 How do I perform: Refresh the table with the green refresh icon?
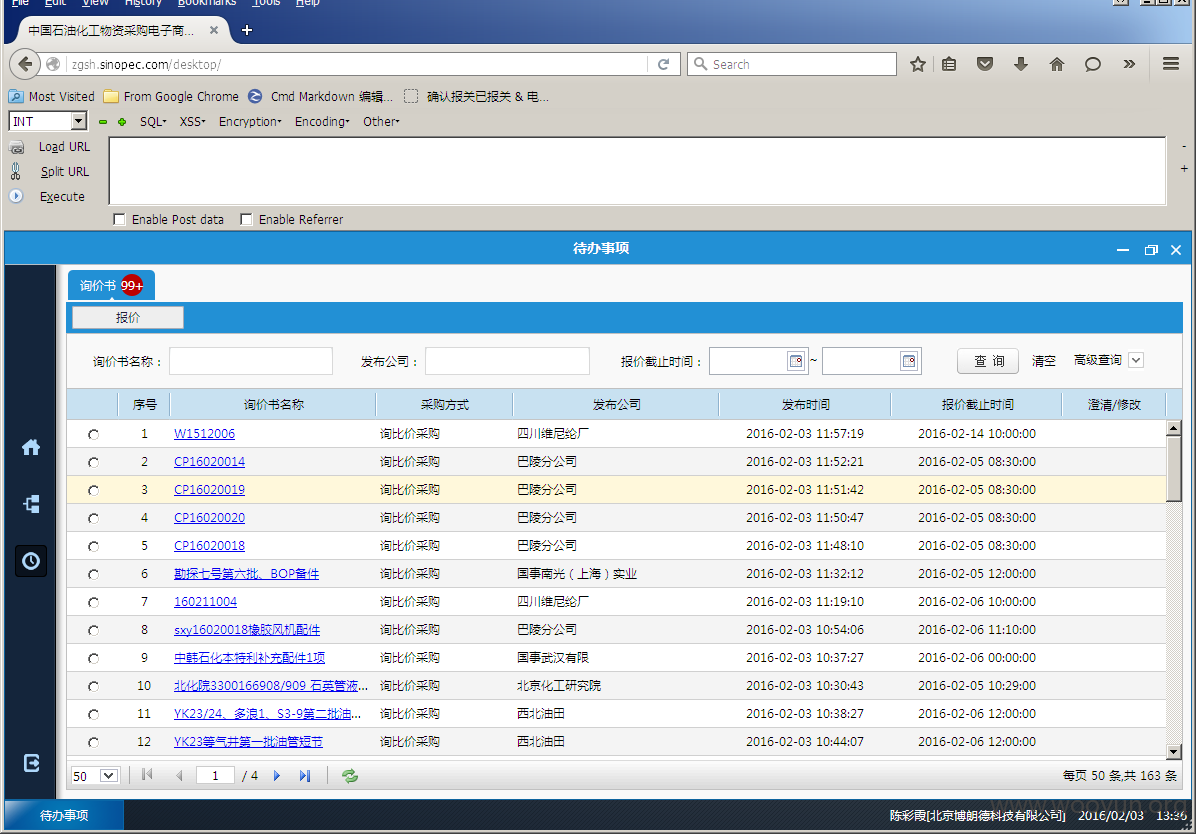tap(349, 775)
